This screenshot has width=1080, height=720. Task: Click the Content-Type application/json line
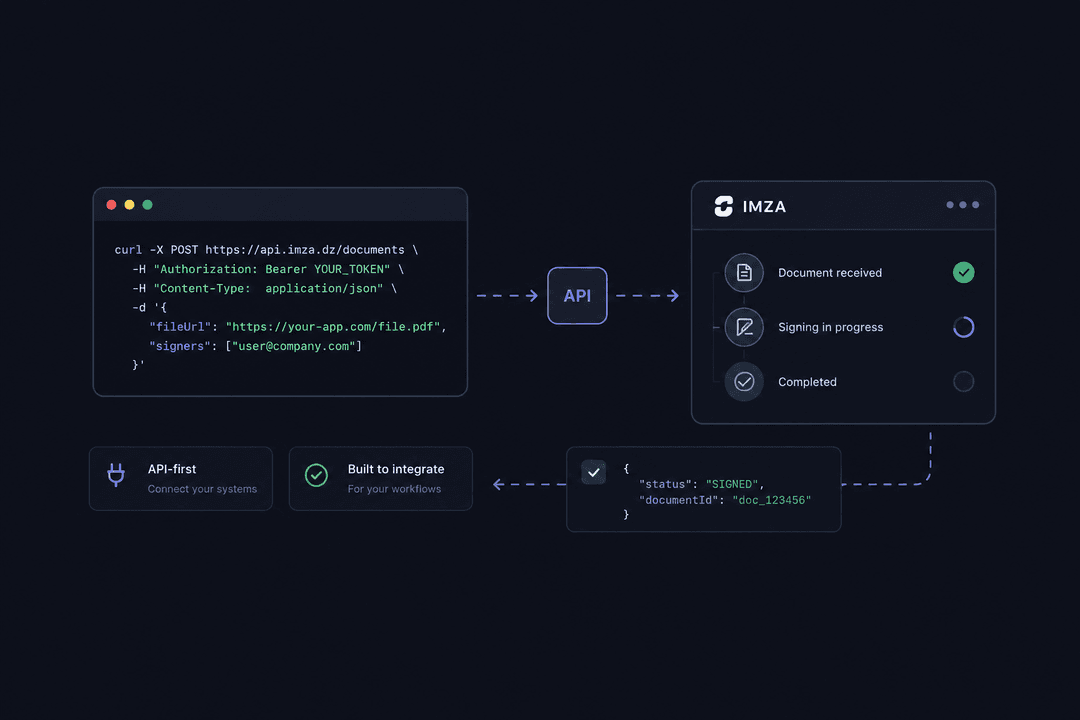(264, 288)
